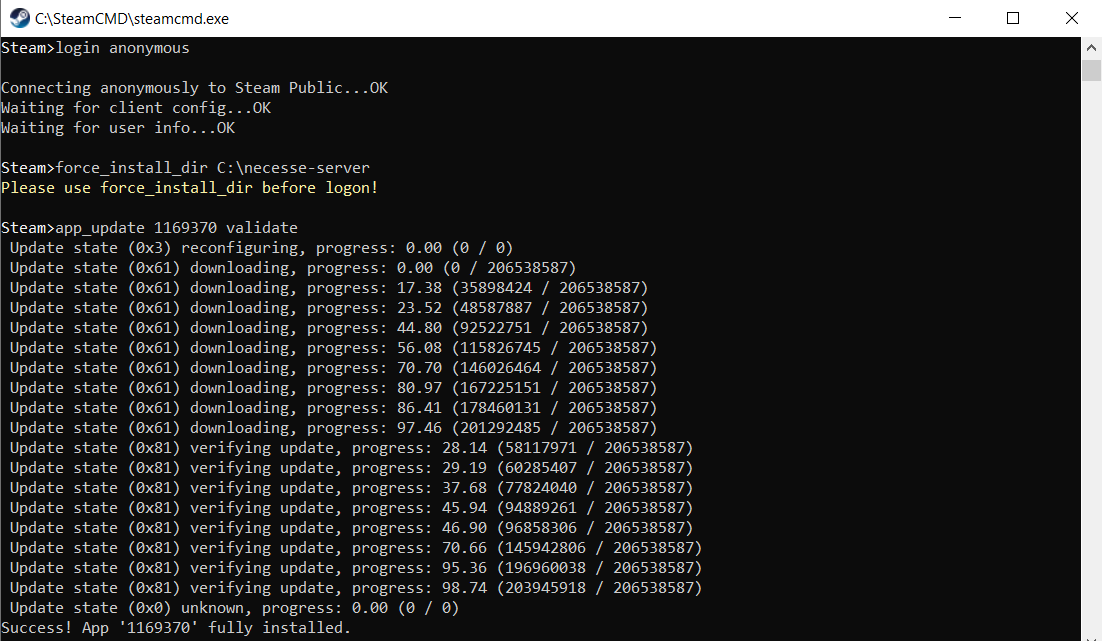Click the downloading line at progress 56.08
Screen dimensions: 1102x641
pos(334,348)
